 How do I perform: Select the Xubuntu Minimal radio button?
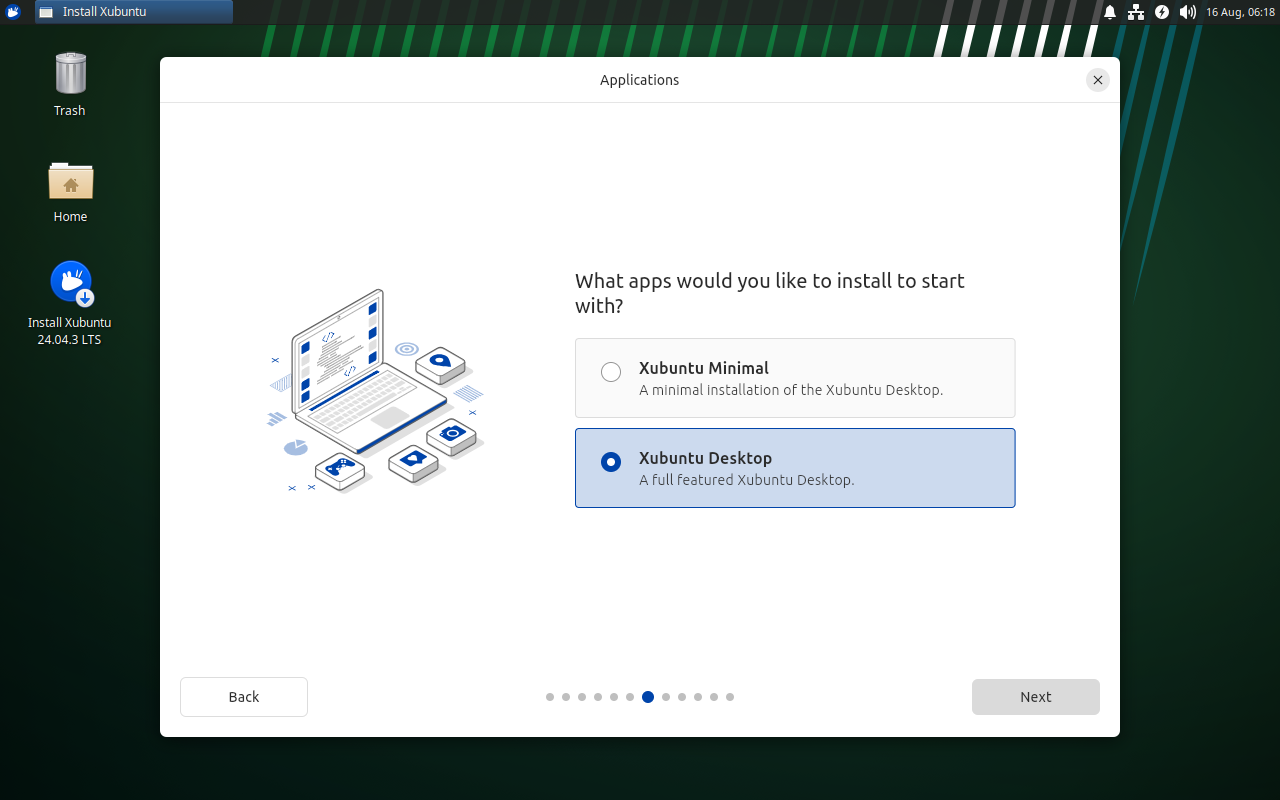point(611,372)
